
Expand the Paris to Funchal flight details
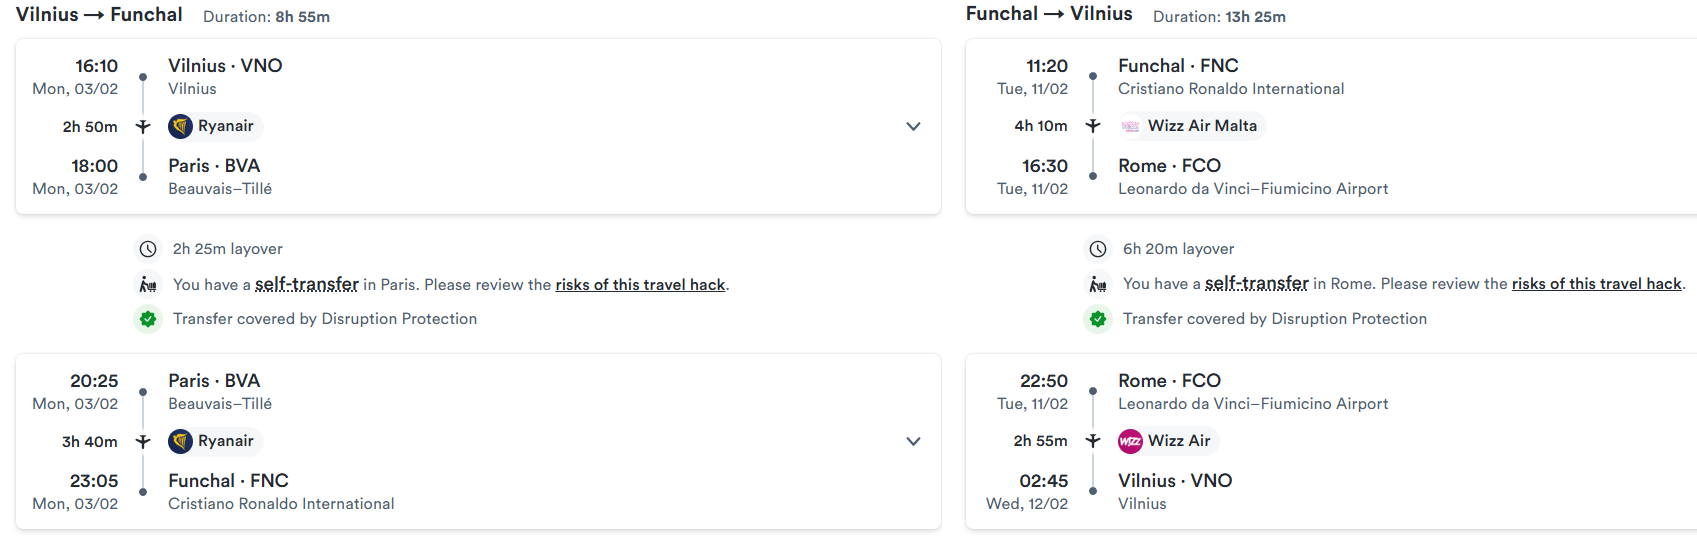913,441
